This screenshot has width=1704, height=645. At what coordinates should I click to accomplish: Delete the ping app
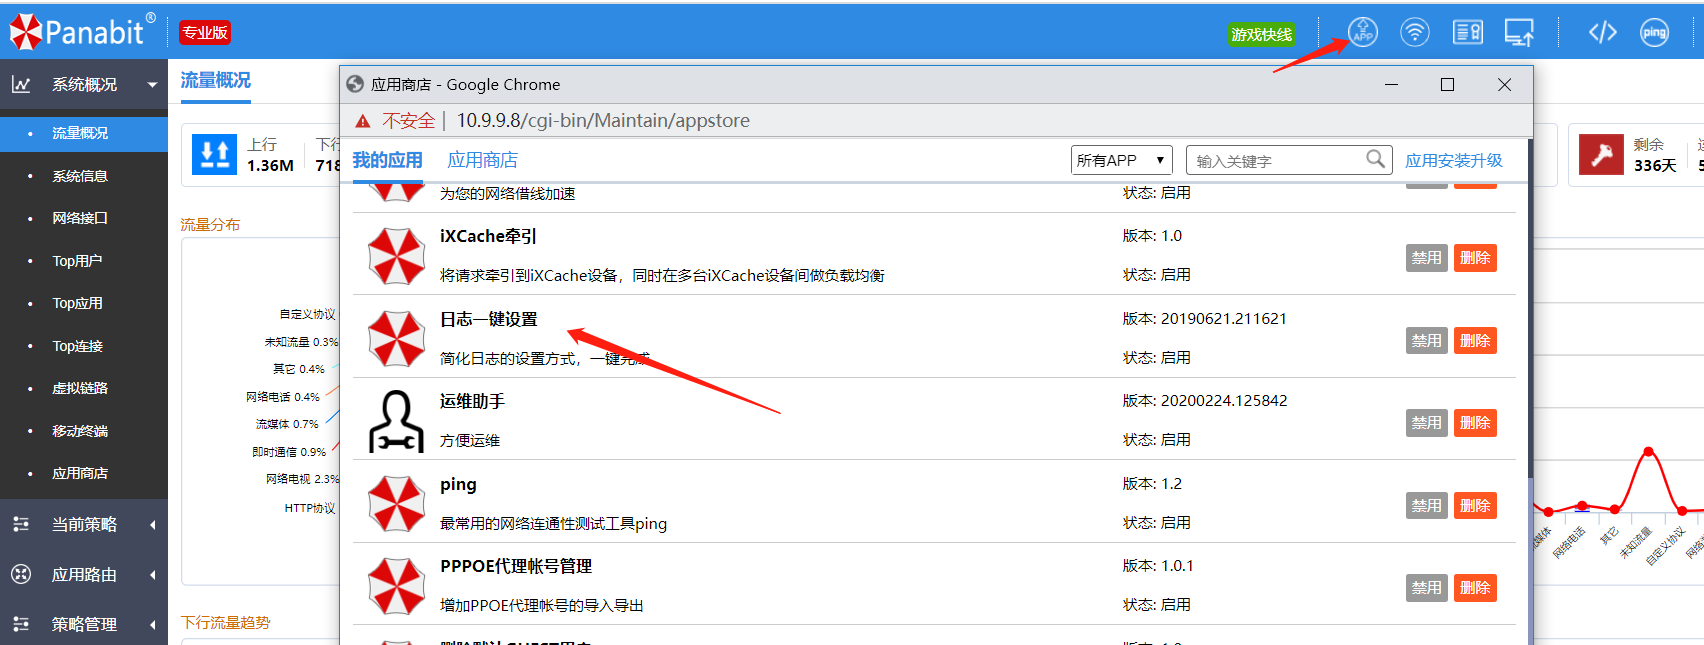tap(1475, 506)
